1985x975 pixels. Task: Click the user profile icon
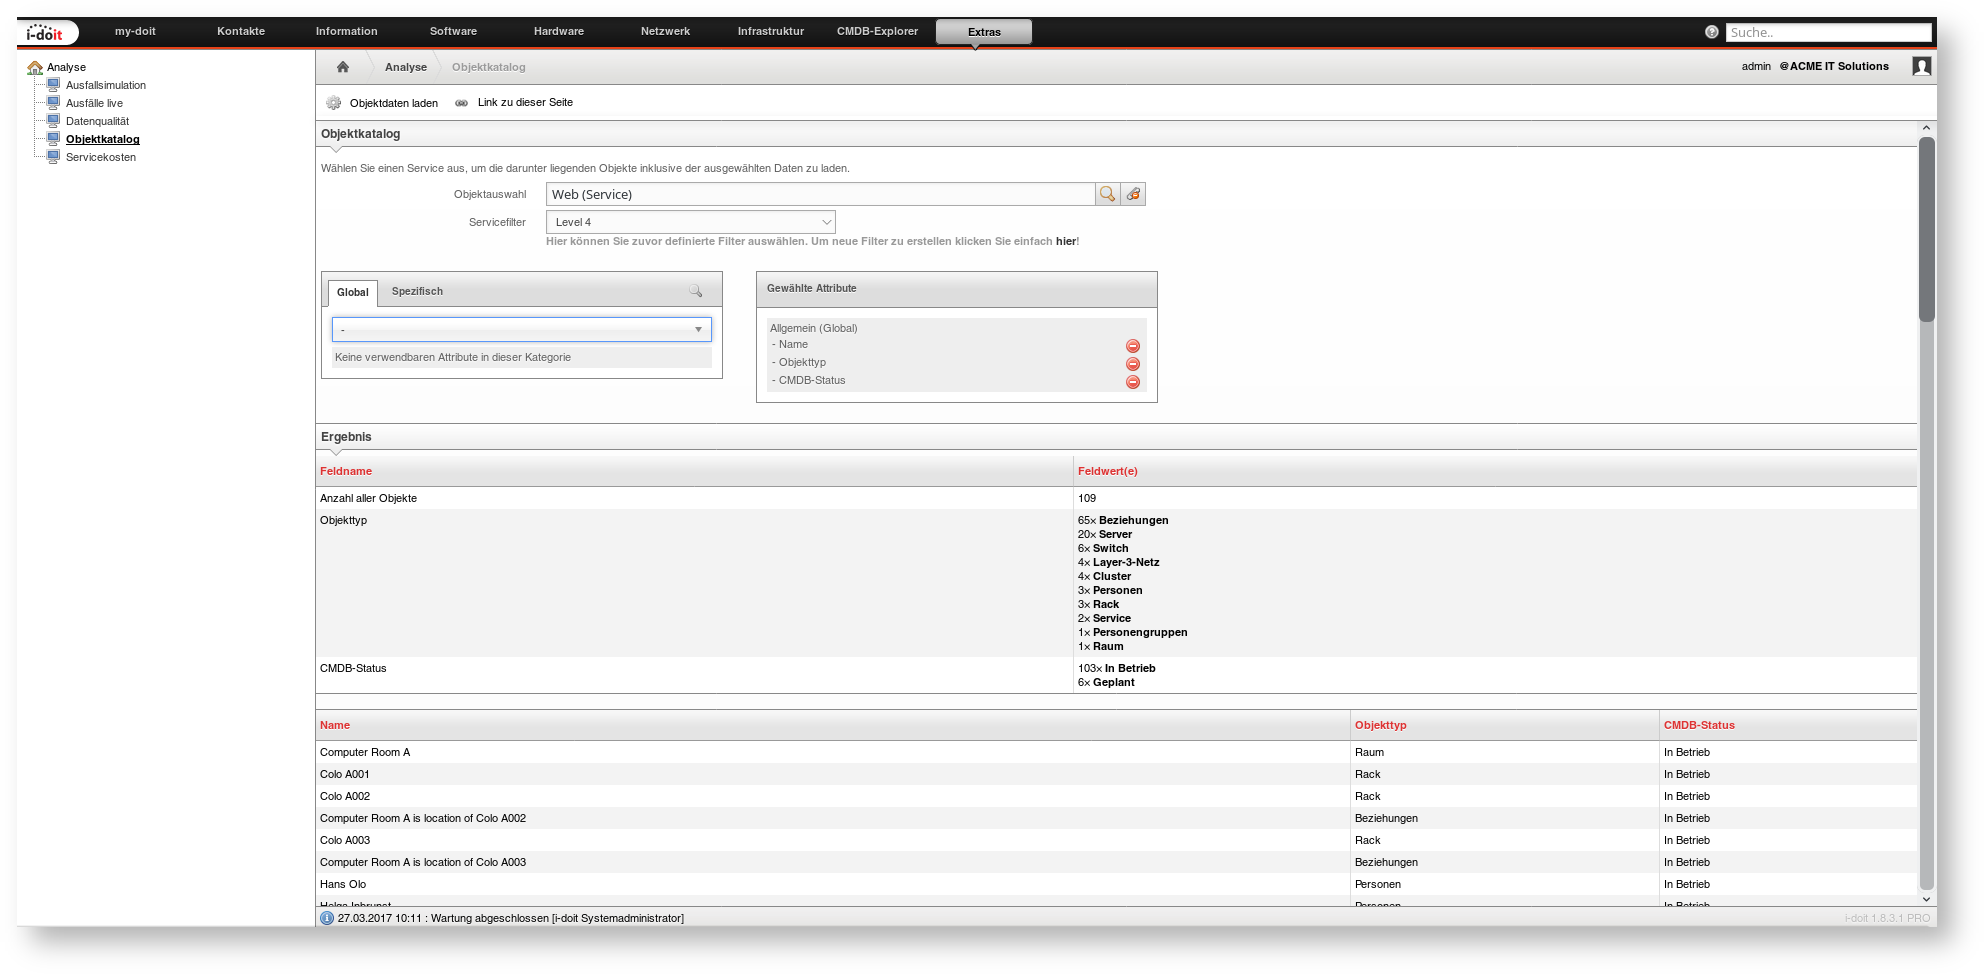pos(1921,66)
